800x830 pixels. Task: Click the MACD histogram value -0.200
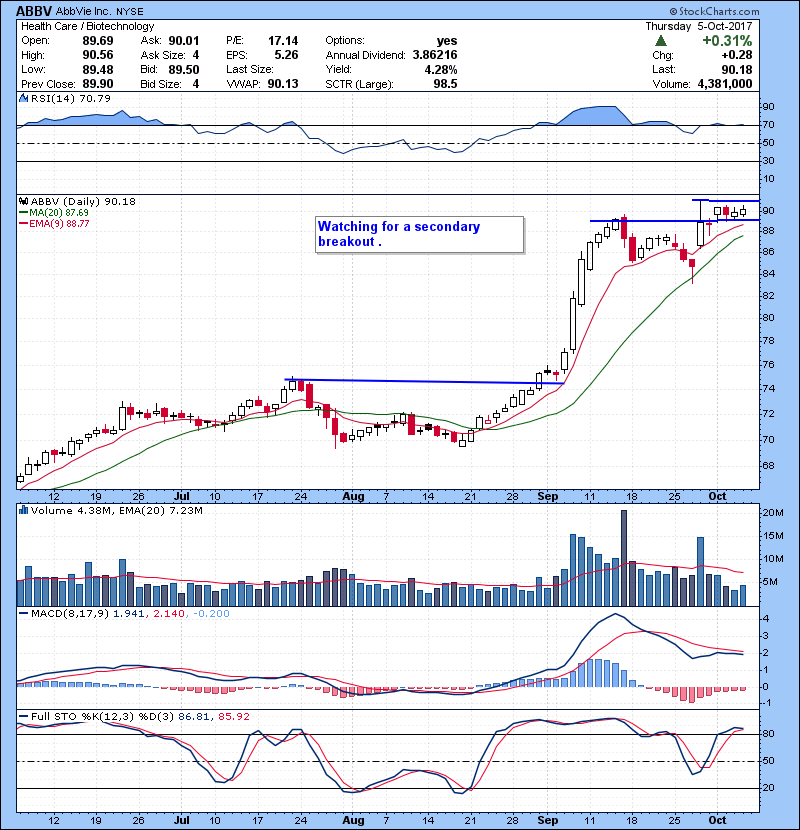pos(211,614)
